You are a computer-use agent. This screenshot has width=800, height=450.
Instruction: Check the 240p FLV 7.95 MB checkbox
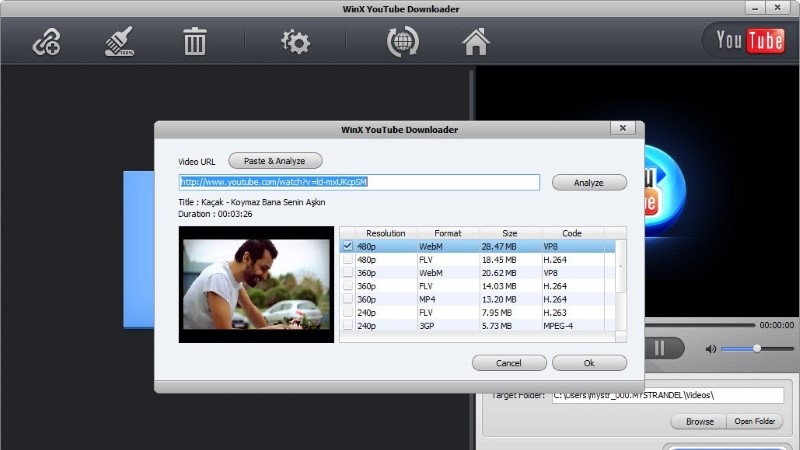[x=347, y=312]
